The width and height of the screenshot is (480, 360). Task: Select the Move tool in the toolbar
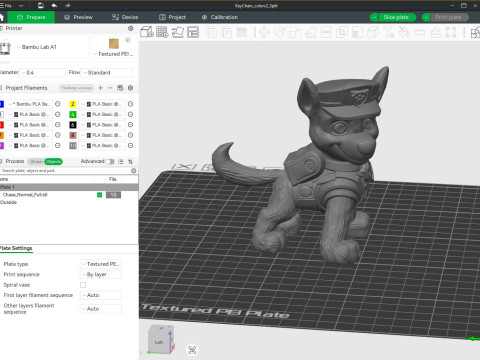(x=264, y=32)
